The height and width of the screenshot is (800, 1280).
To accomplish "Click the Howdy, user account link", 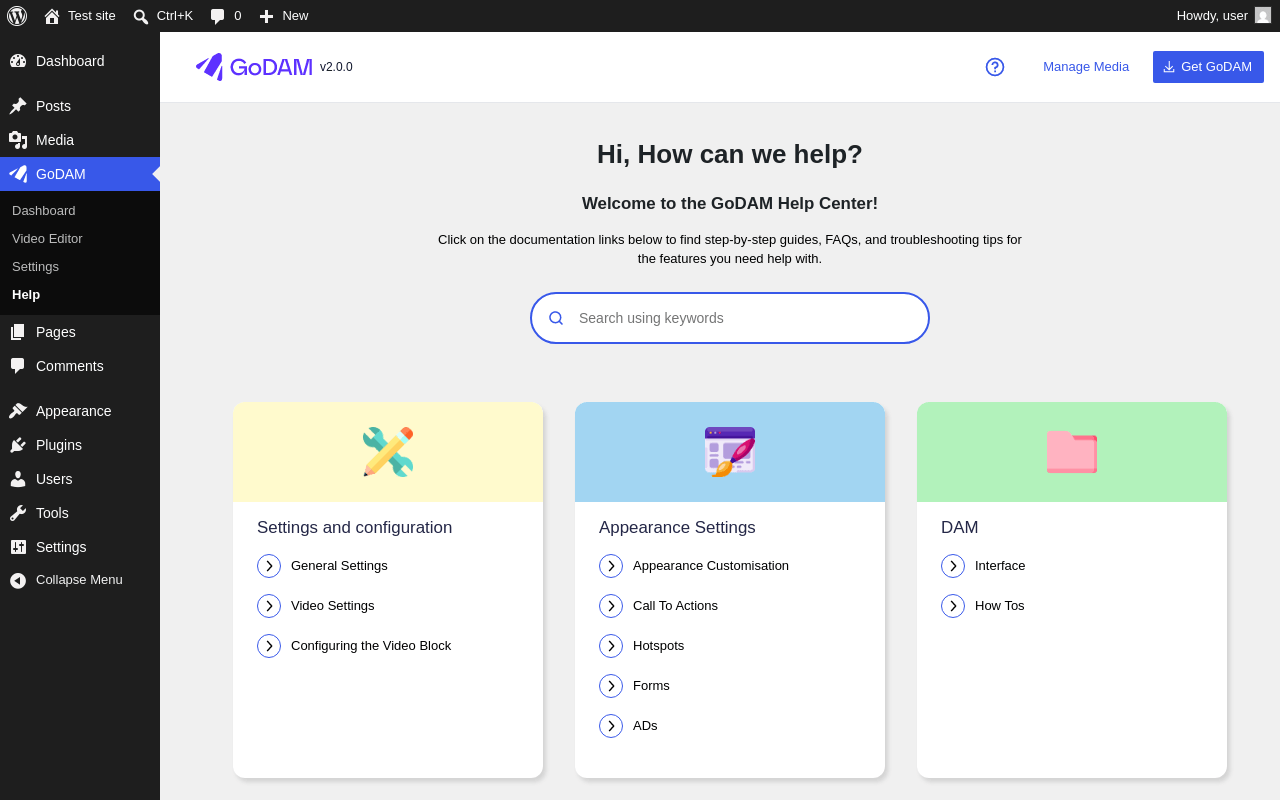I will (x=1224, y=16).
